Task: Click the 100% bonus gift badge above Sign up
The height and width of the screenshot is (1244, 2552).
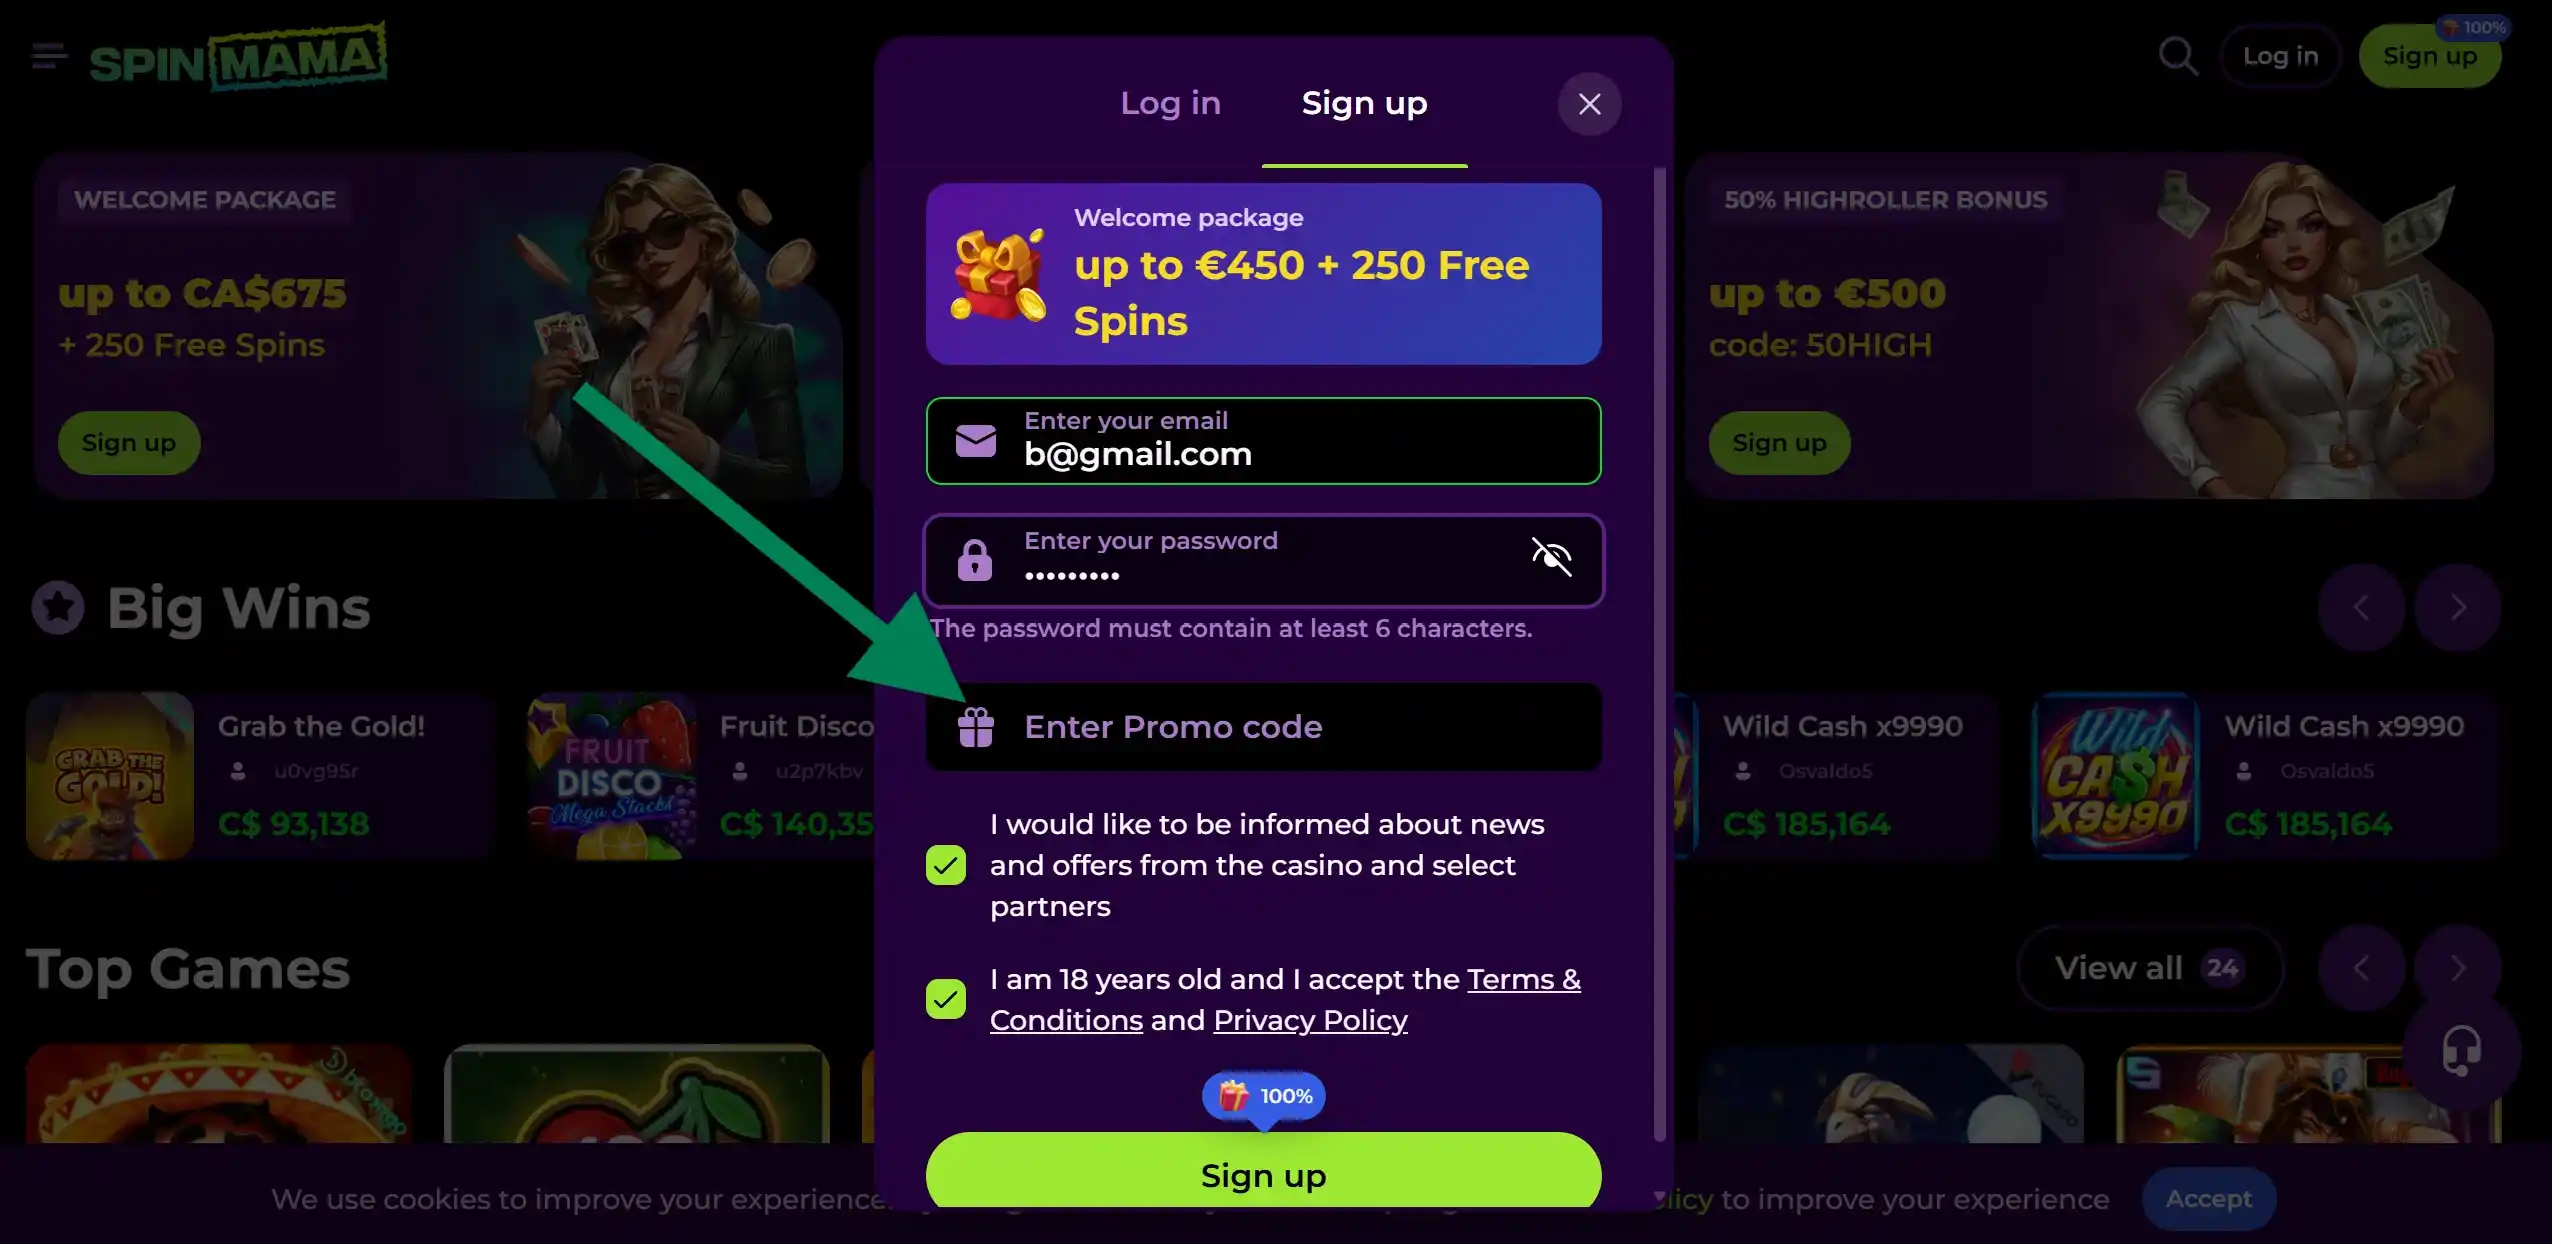Action: pyautogui.click(x=1264, y=1096)
